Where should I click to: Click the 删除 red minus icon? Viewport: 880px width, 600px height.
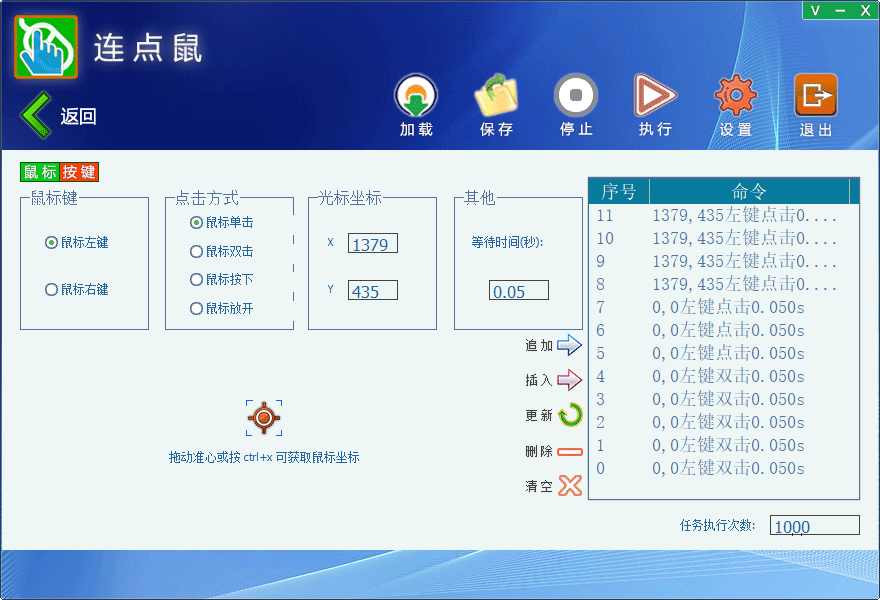click(x=570, y=451)
